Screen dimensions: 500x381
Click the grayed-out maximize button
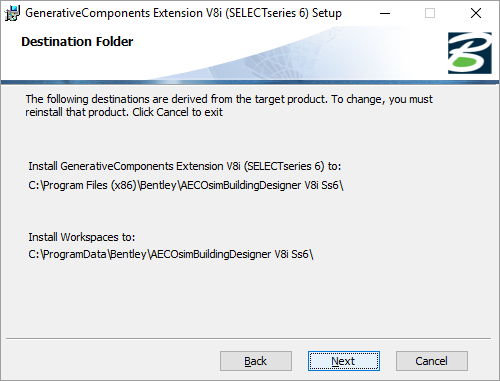pyautogui.click(x=430, y=13)
